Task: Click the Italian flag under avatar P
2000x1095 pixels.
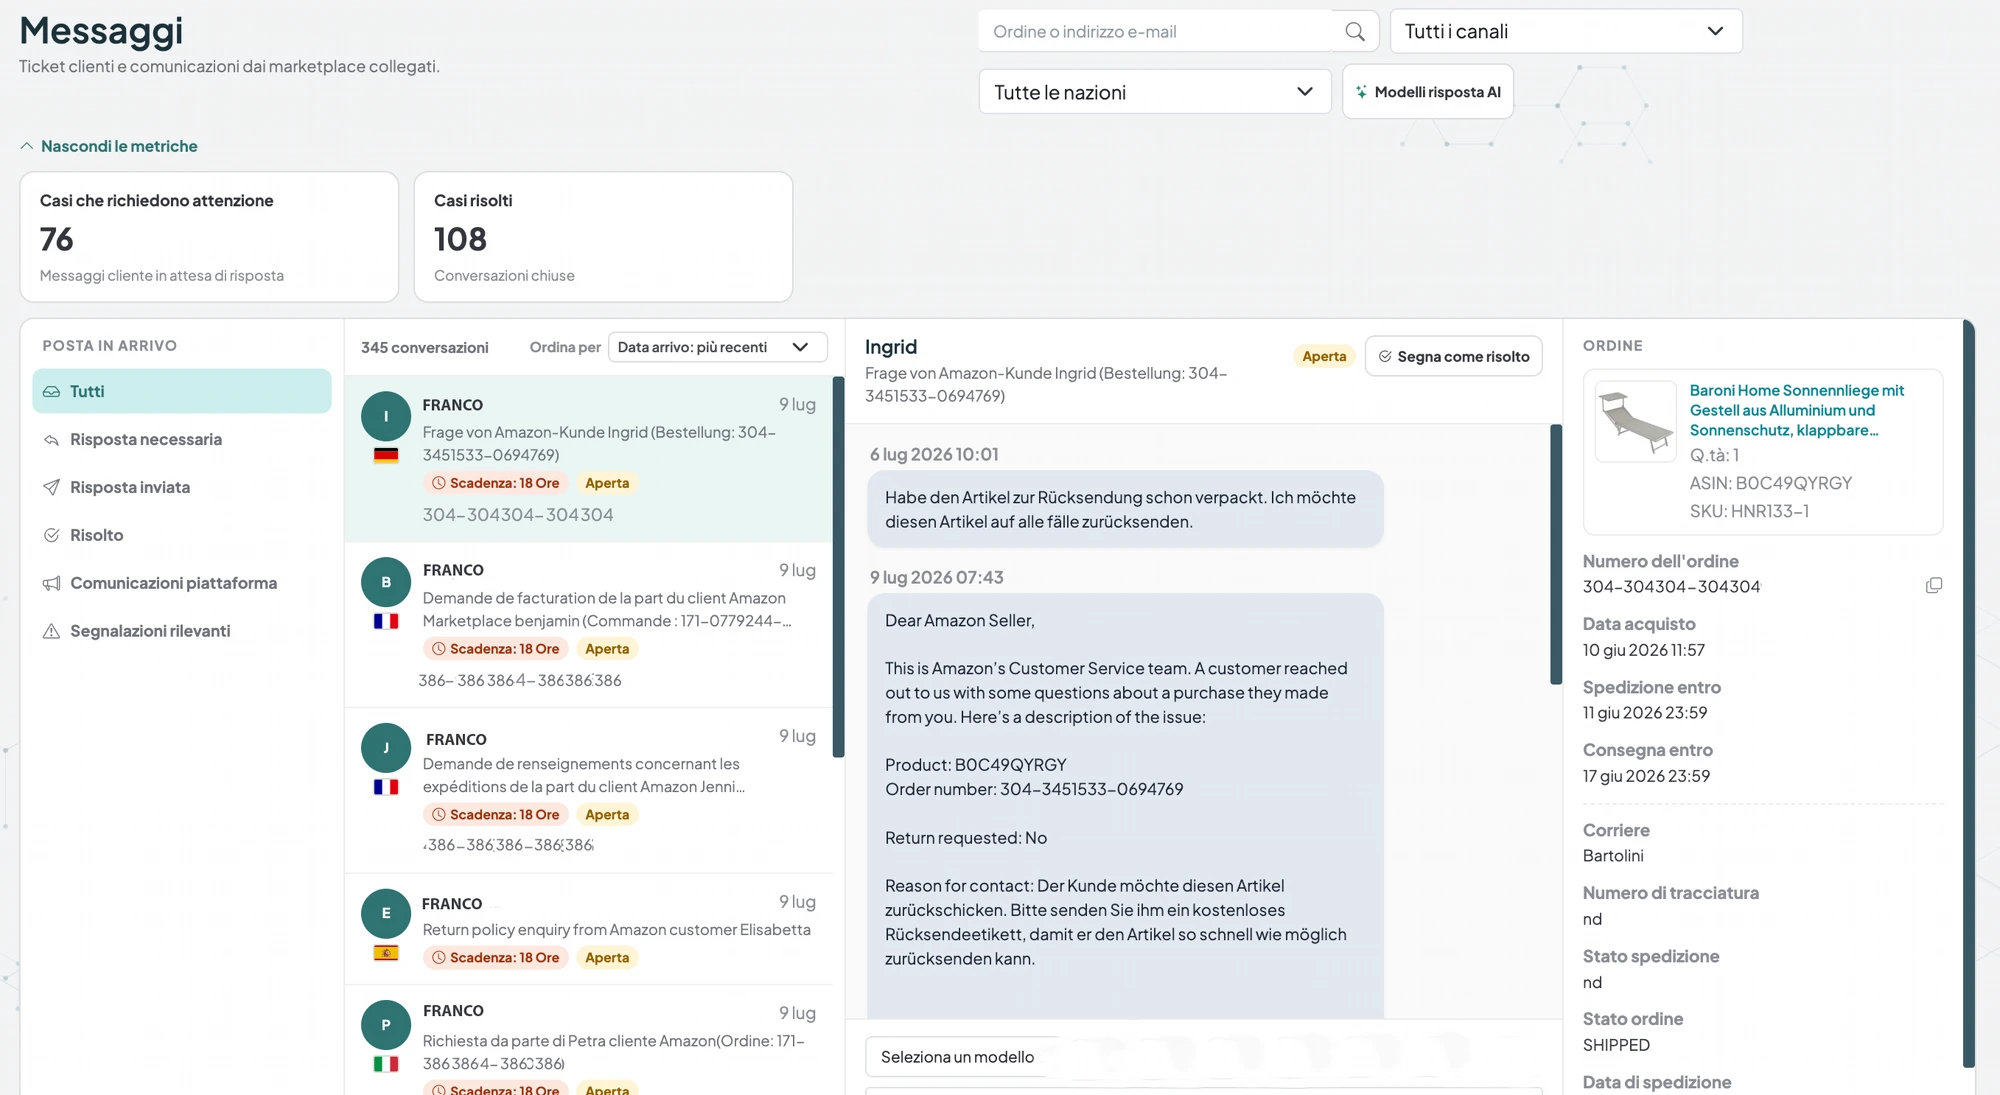Action: [386, 1064]
